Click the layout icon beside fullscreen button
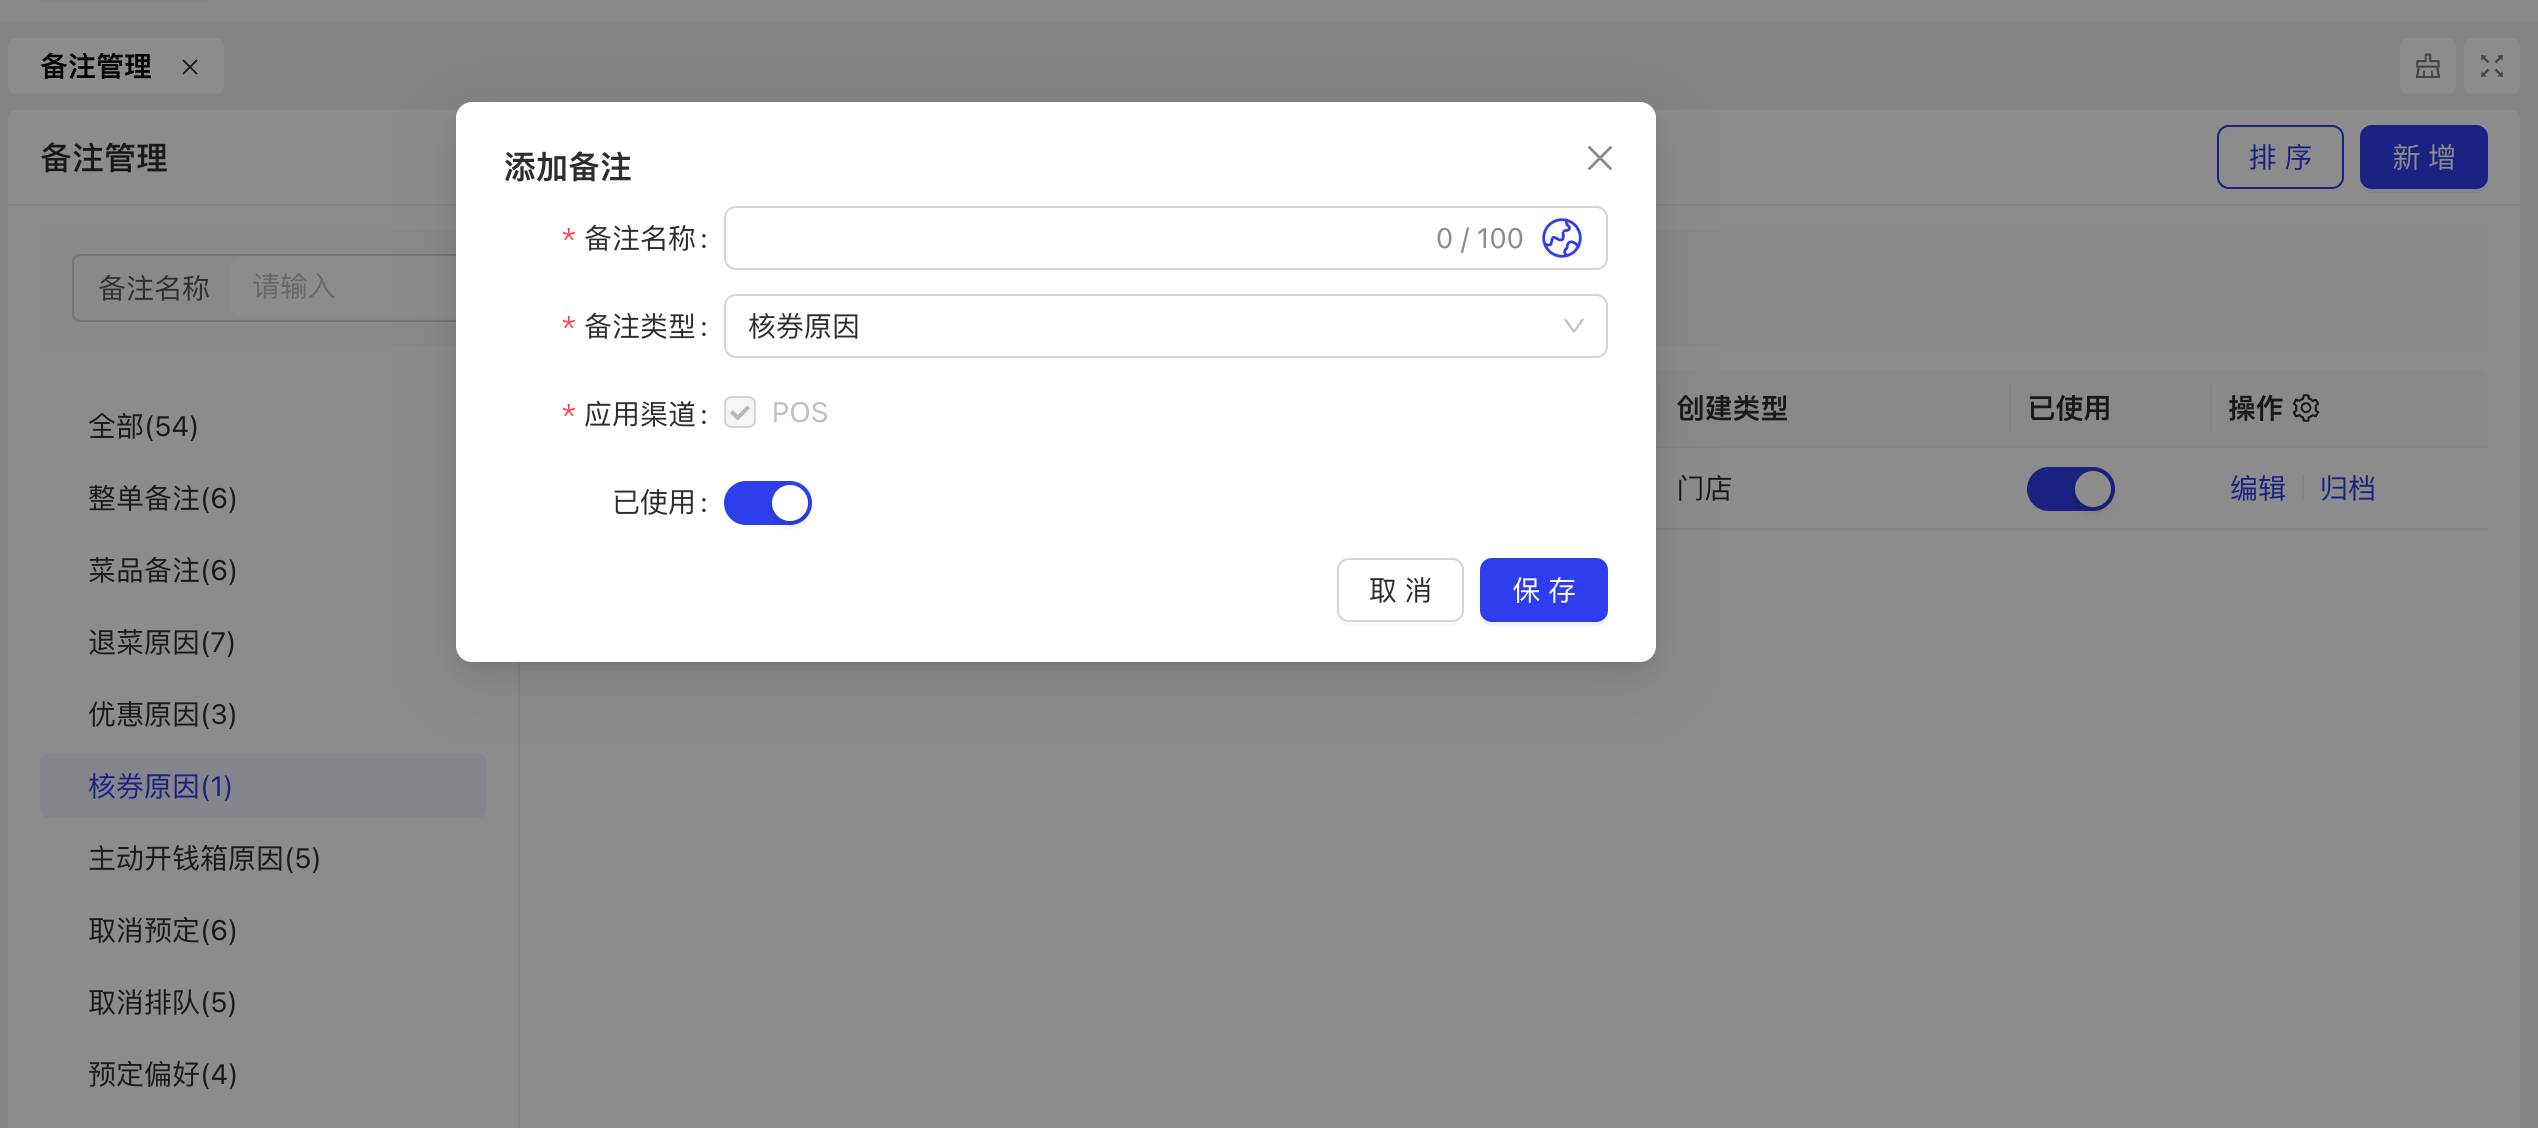This screenshot has height=1128, width=2538. (2427, 67)
